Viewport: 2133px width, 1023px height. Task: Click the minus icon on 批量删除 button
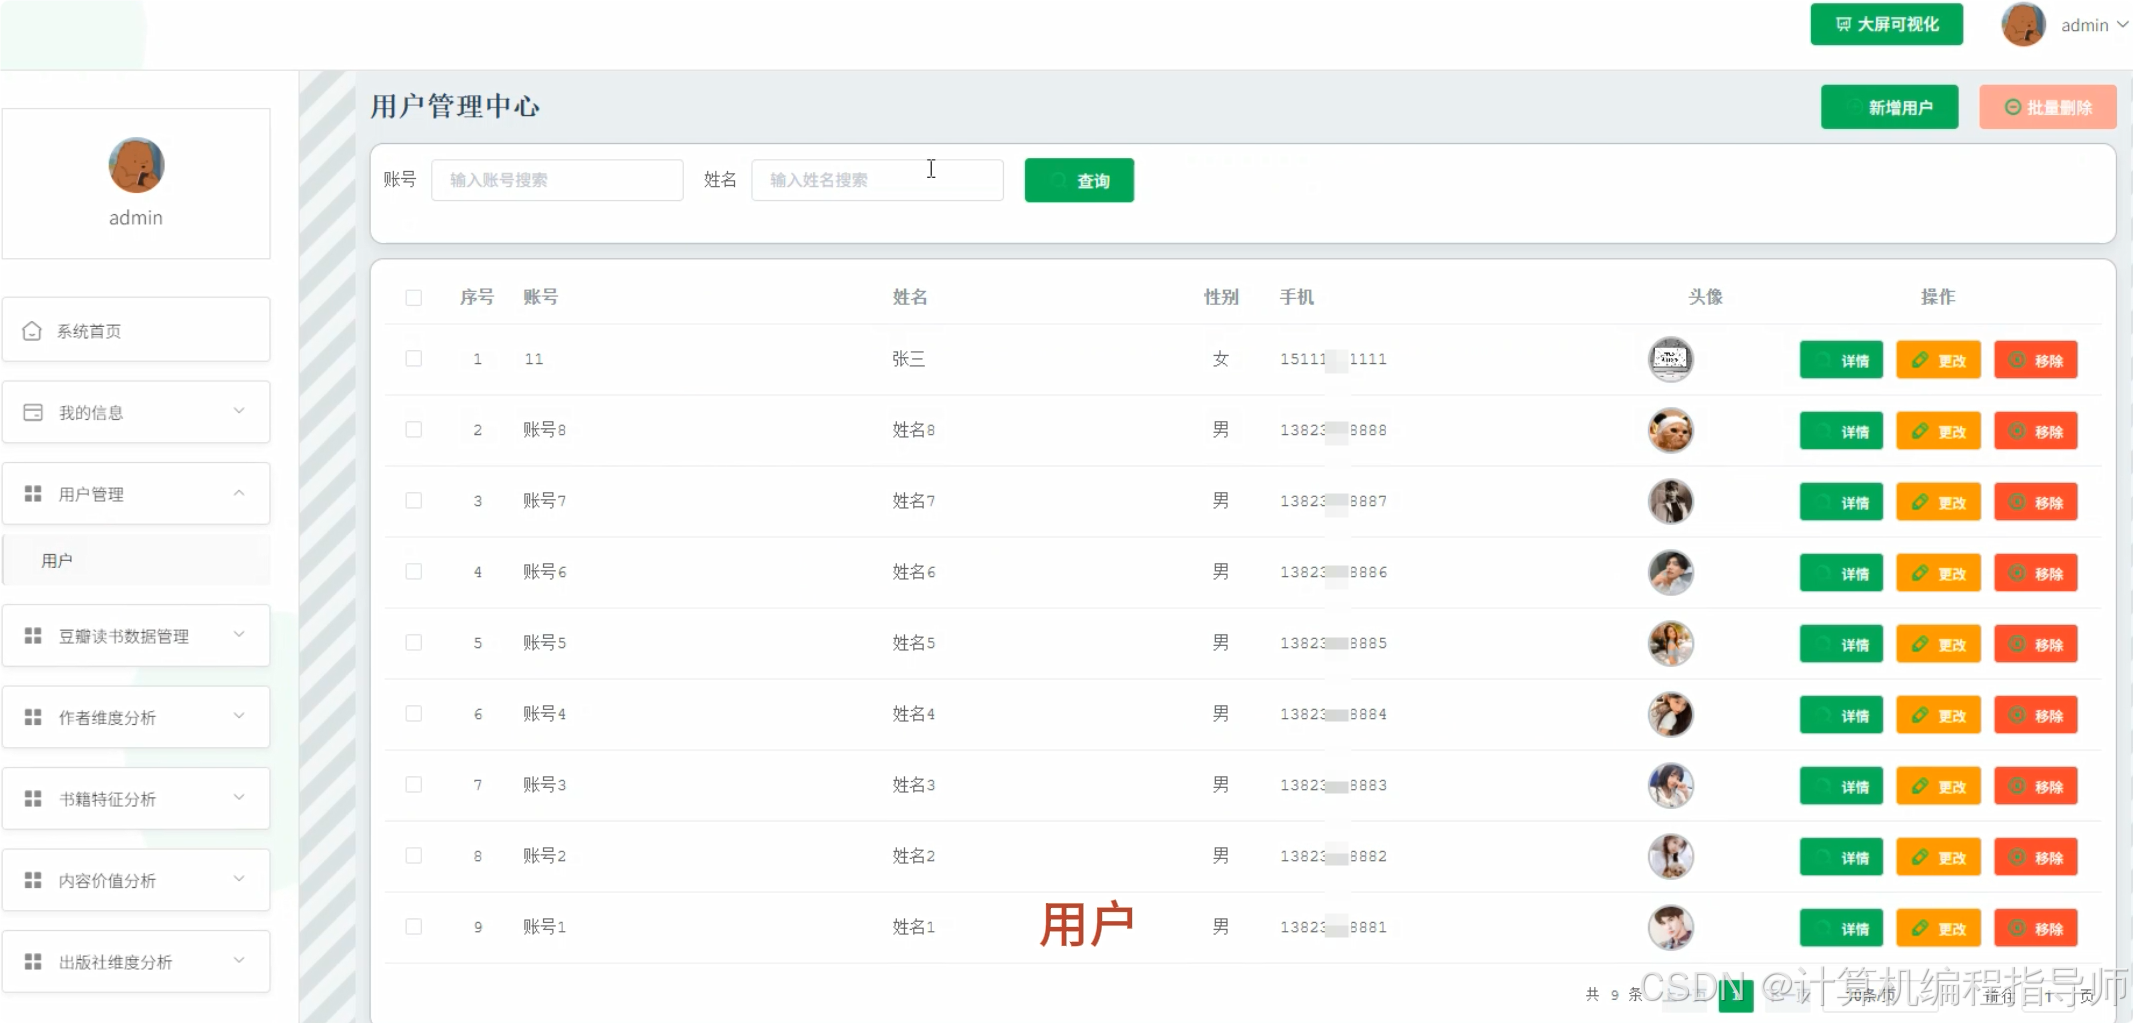[2011, 107]
